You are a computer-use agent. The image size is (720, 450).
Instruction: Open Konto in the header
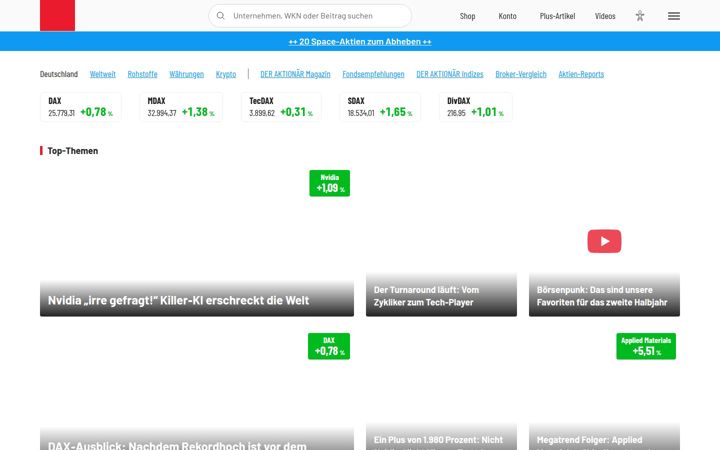507,16
